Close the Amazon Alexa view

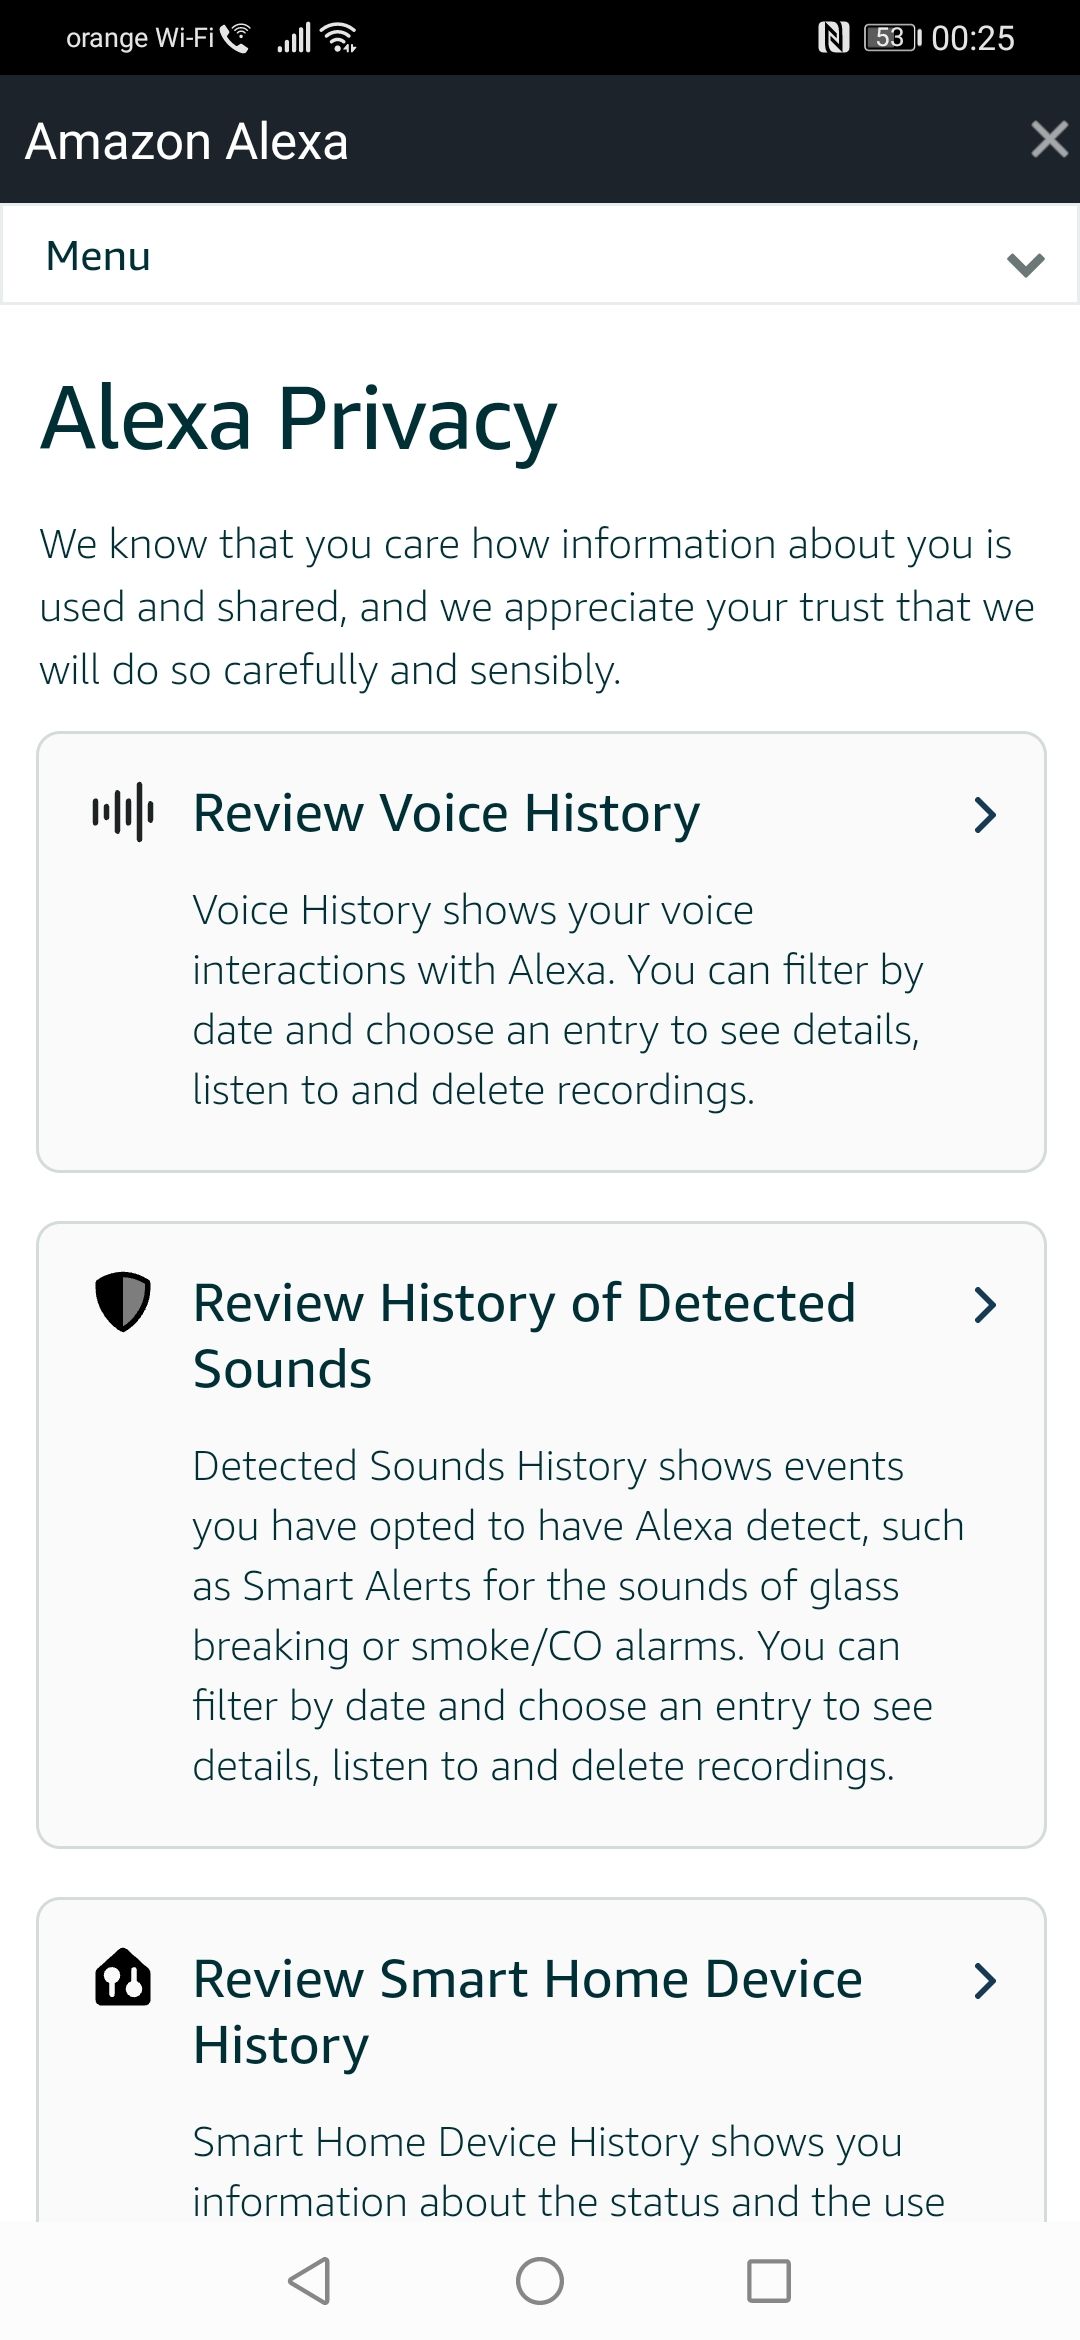tap(1048, 139)
